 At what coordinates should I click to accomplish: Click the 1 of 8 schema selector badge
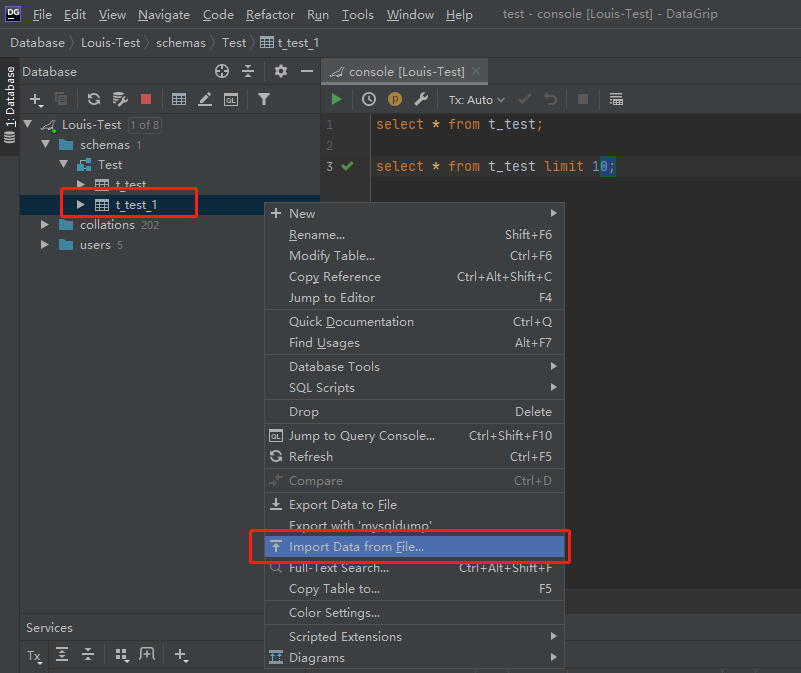[x=145, y=125]
